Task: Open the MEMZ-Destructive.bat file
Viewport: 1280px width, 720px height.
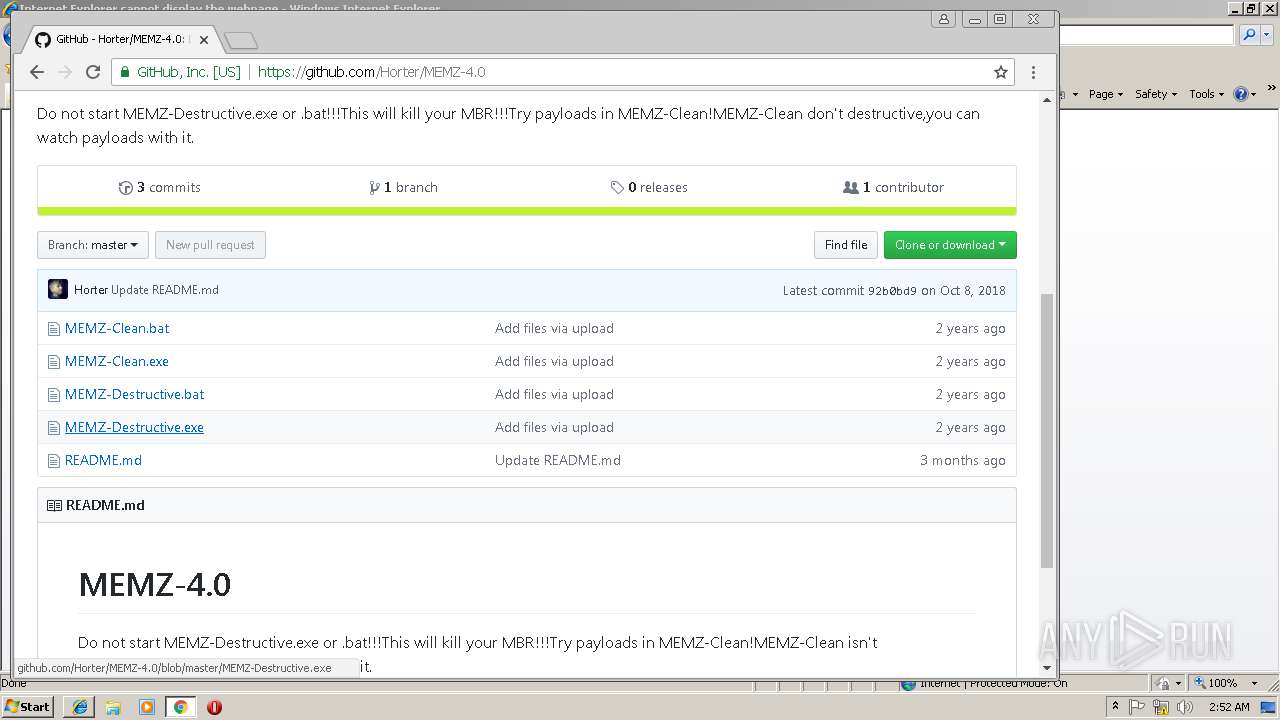Action: (x=135, y=394)
